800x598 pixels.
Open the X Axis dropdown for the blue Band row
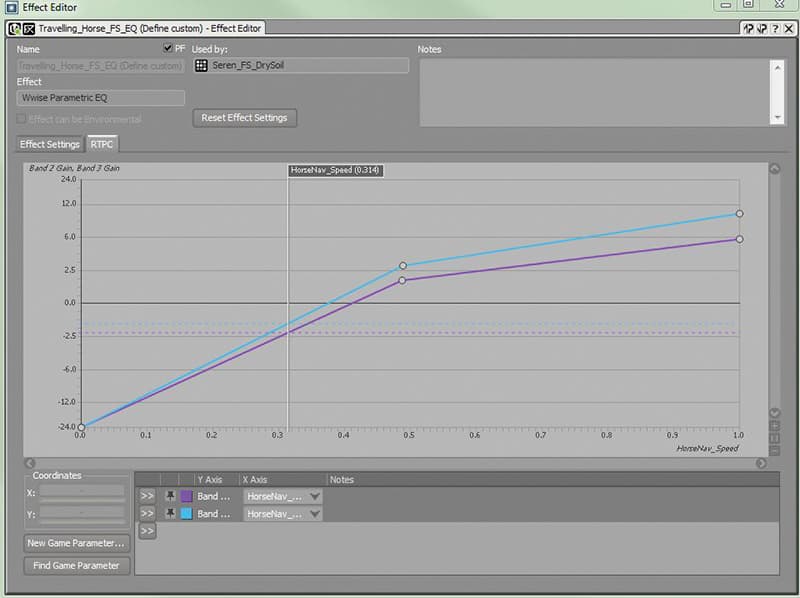(283, 513)
